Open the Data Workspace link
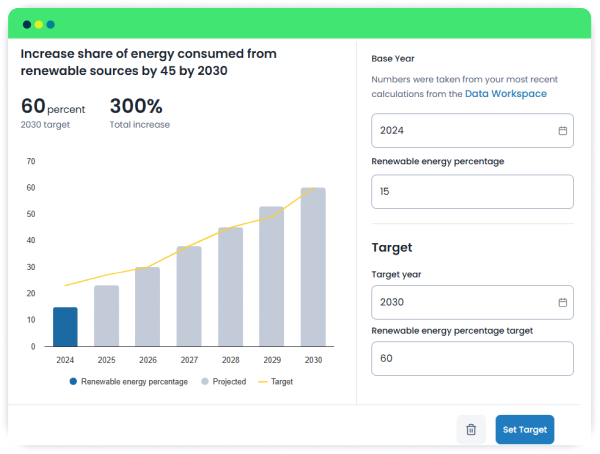 coord(505,94)
